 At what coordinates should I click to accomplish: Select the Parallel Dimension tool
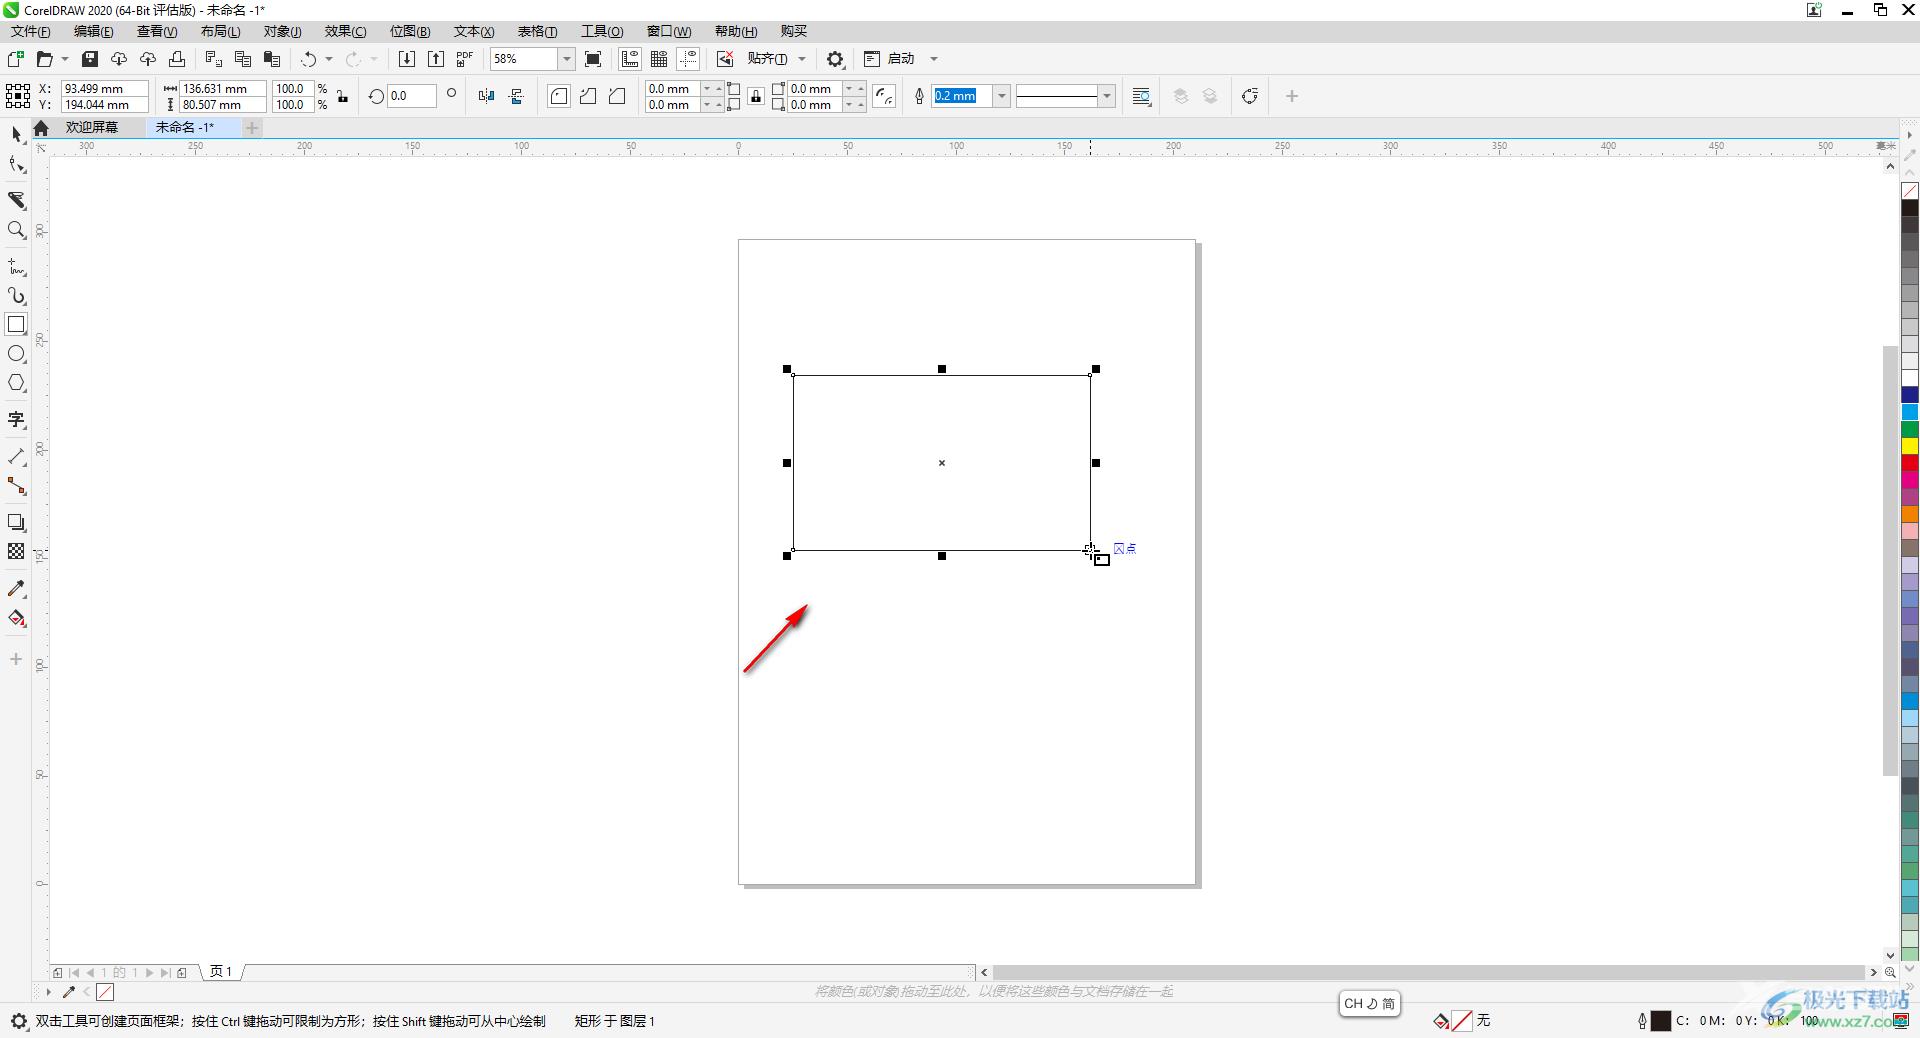[x=16, y=457]
